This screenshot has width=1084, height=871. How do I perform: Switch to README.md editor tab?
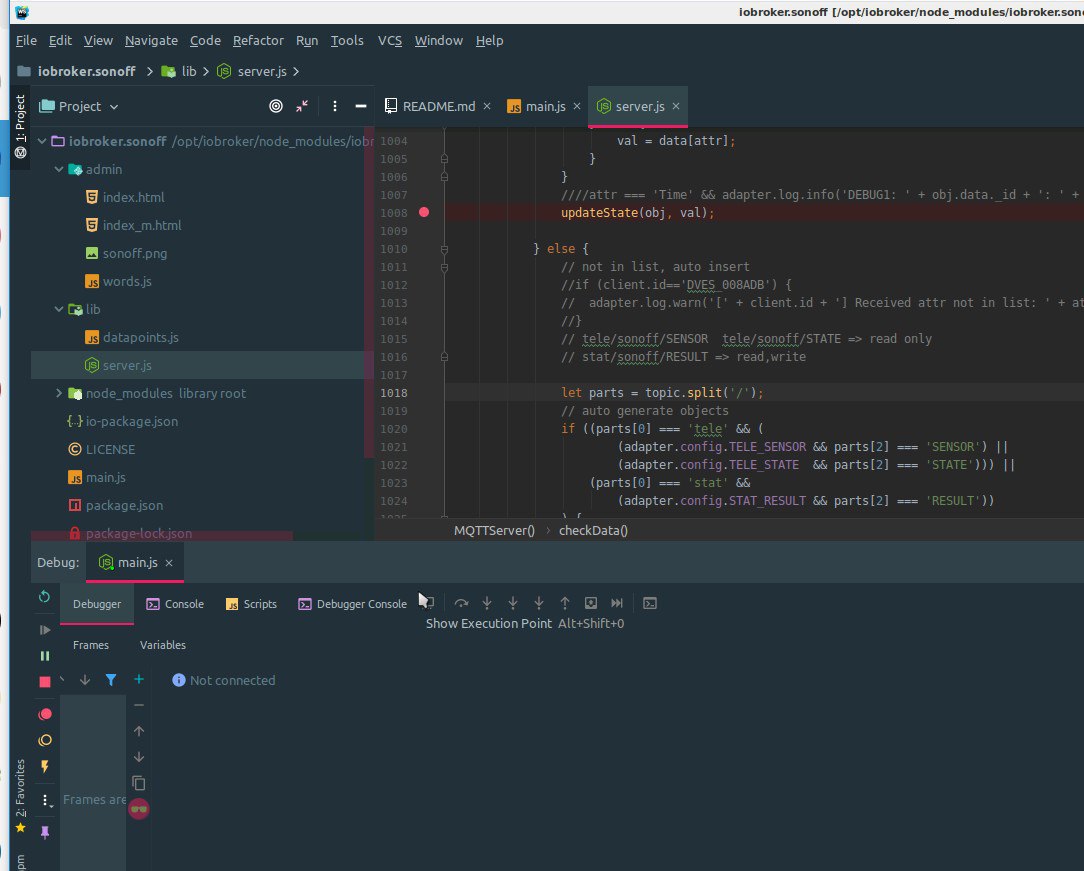click(430, 106)
